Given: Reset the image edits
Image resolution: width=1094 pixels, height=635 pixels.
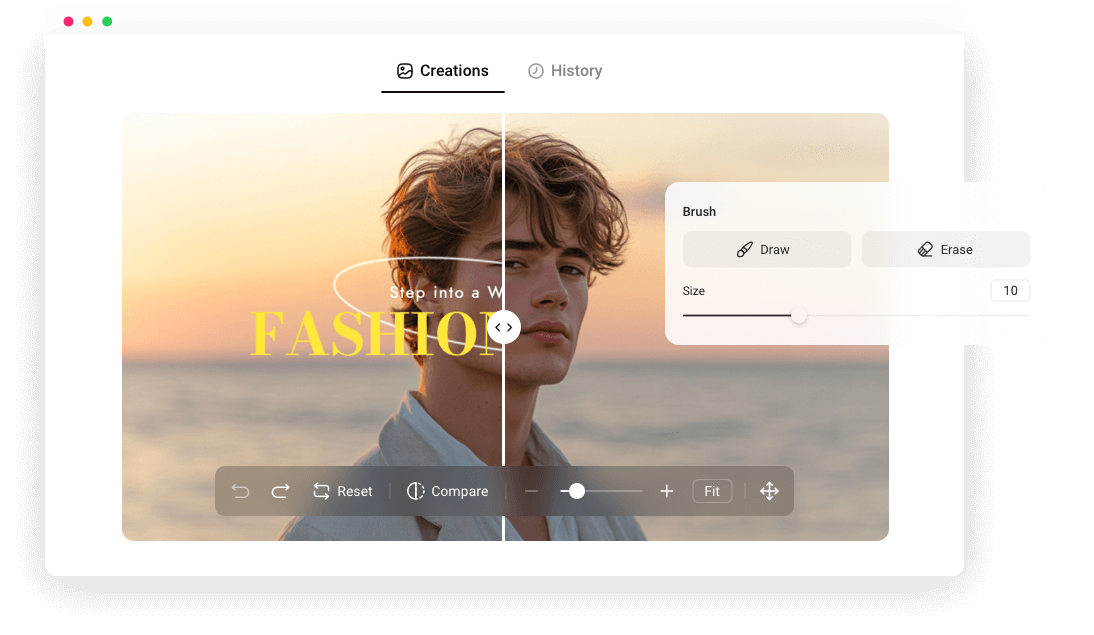Looking at the screenshot, I should [x=343, y=491].
